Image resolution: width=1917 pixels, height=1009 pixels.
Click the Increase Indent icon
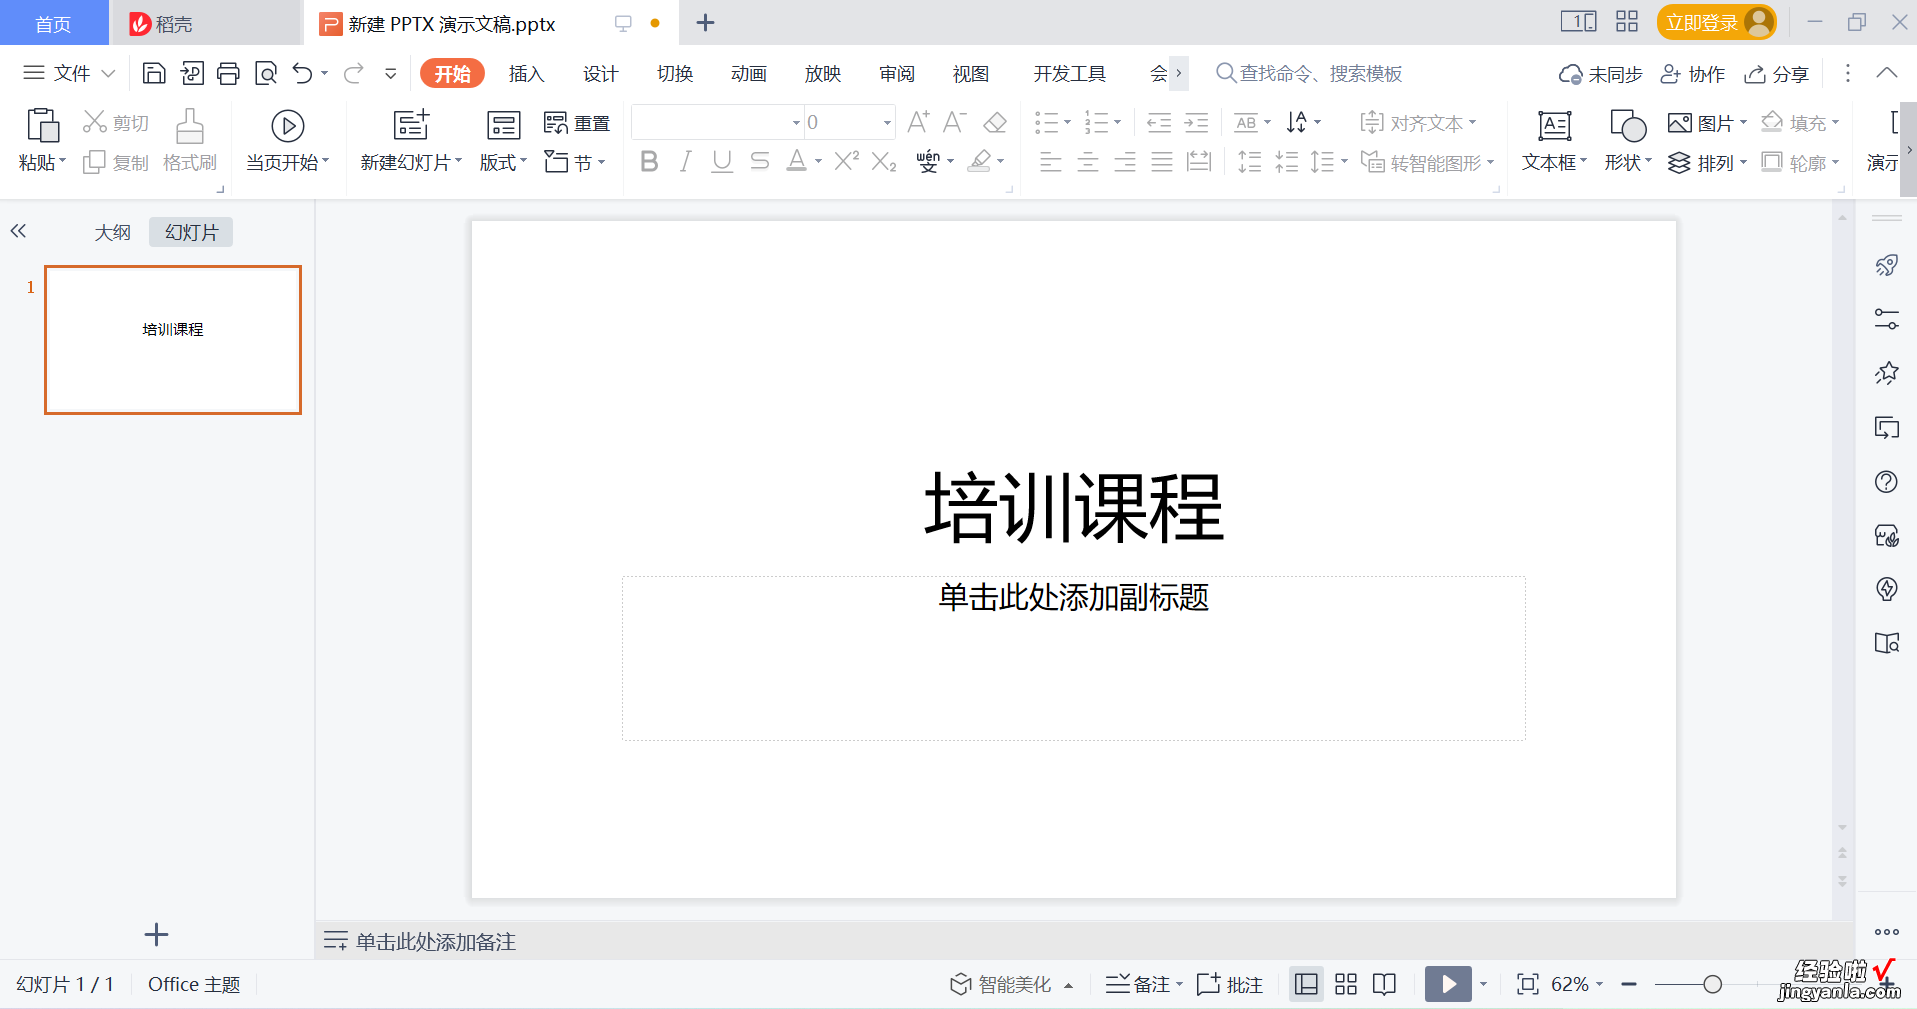click(1197, 123)
